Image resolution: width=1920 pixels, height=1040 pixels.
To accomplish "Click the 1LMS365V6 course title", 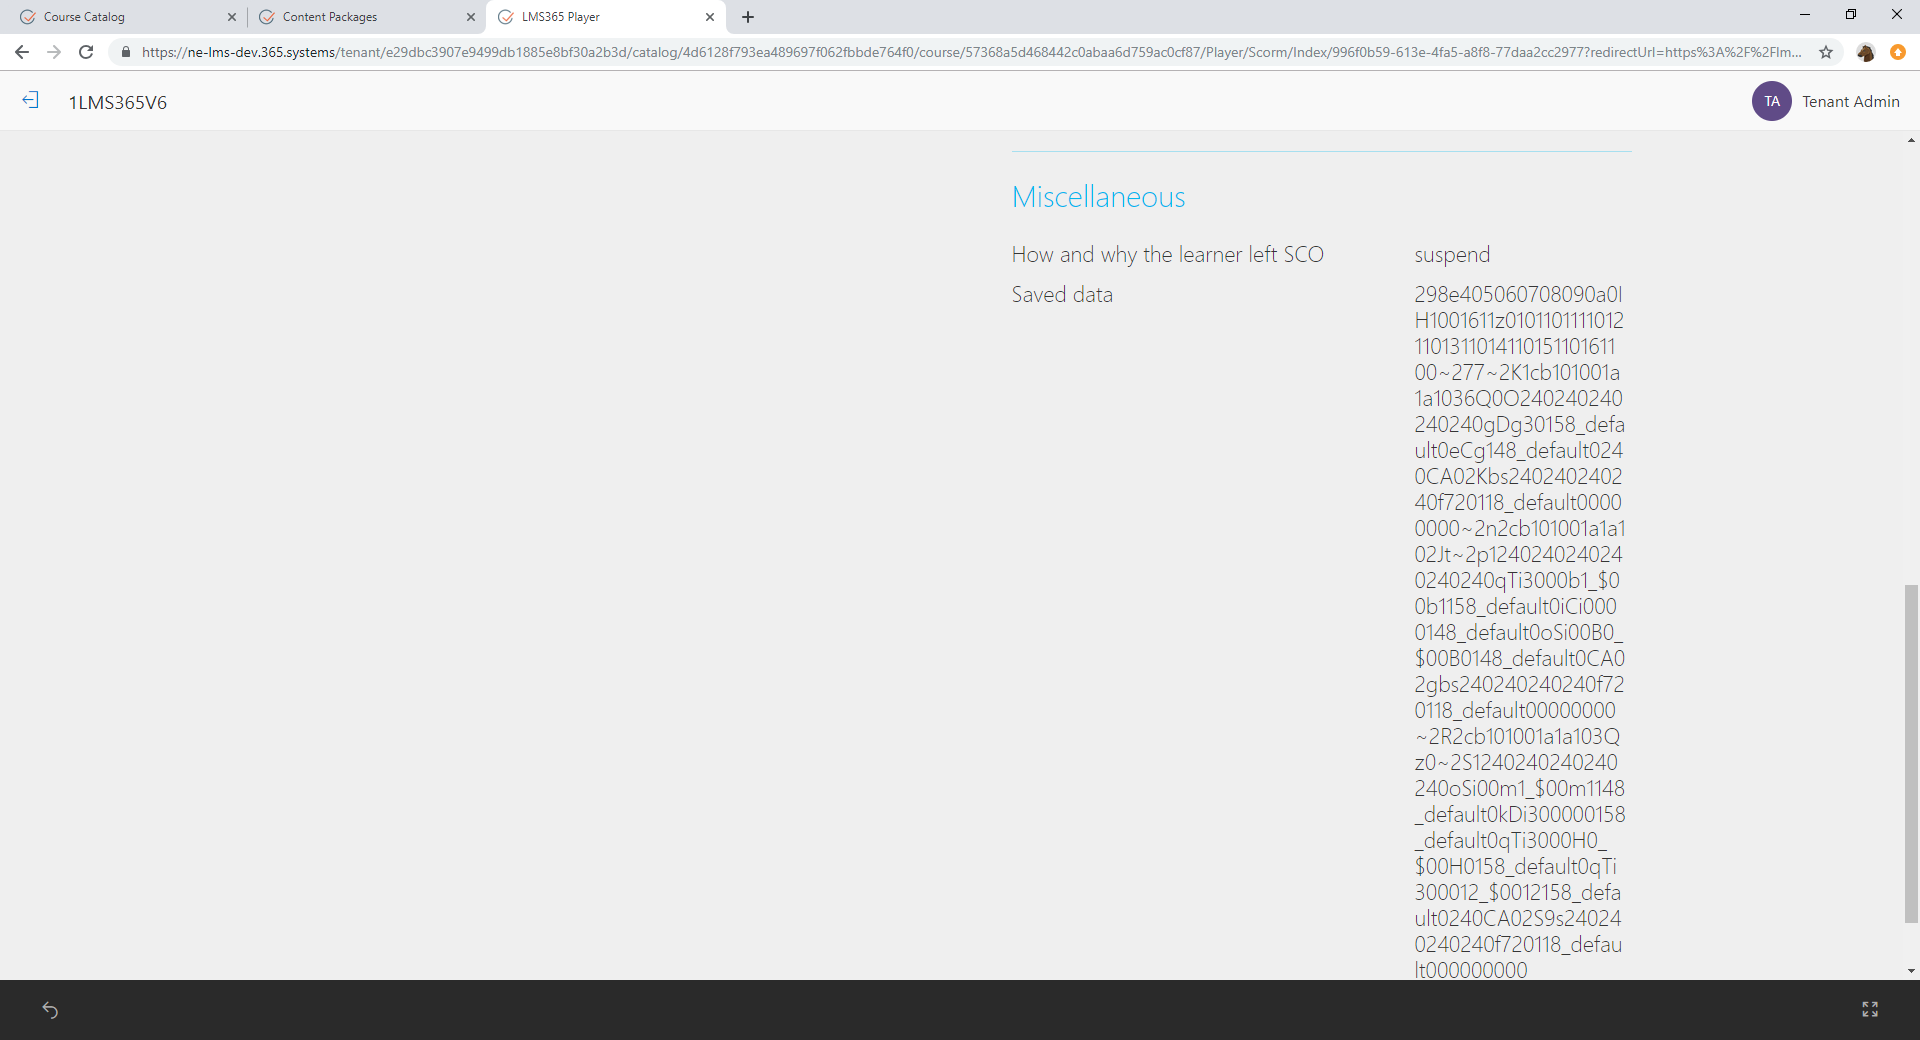I will point(118,102).
